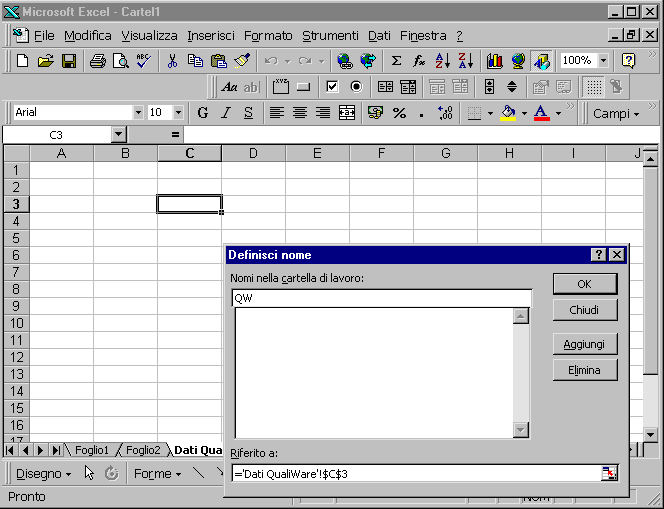Click the Sort Ascending A-Z icon
Viewport: 664px width, 509px height.
click(x=443, y=61)
